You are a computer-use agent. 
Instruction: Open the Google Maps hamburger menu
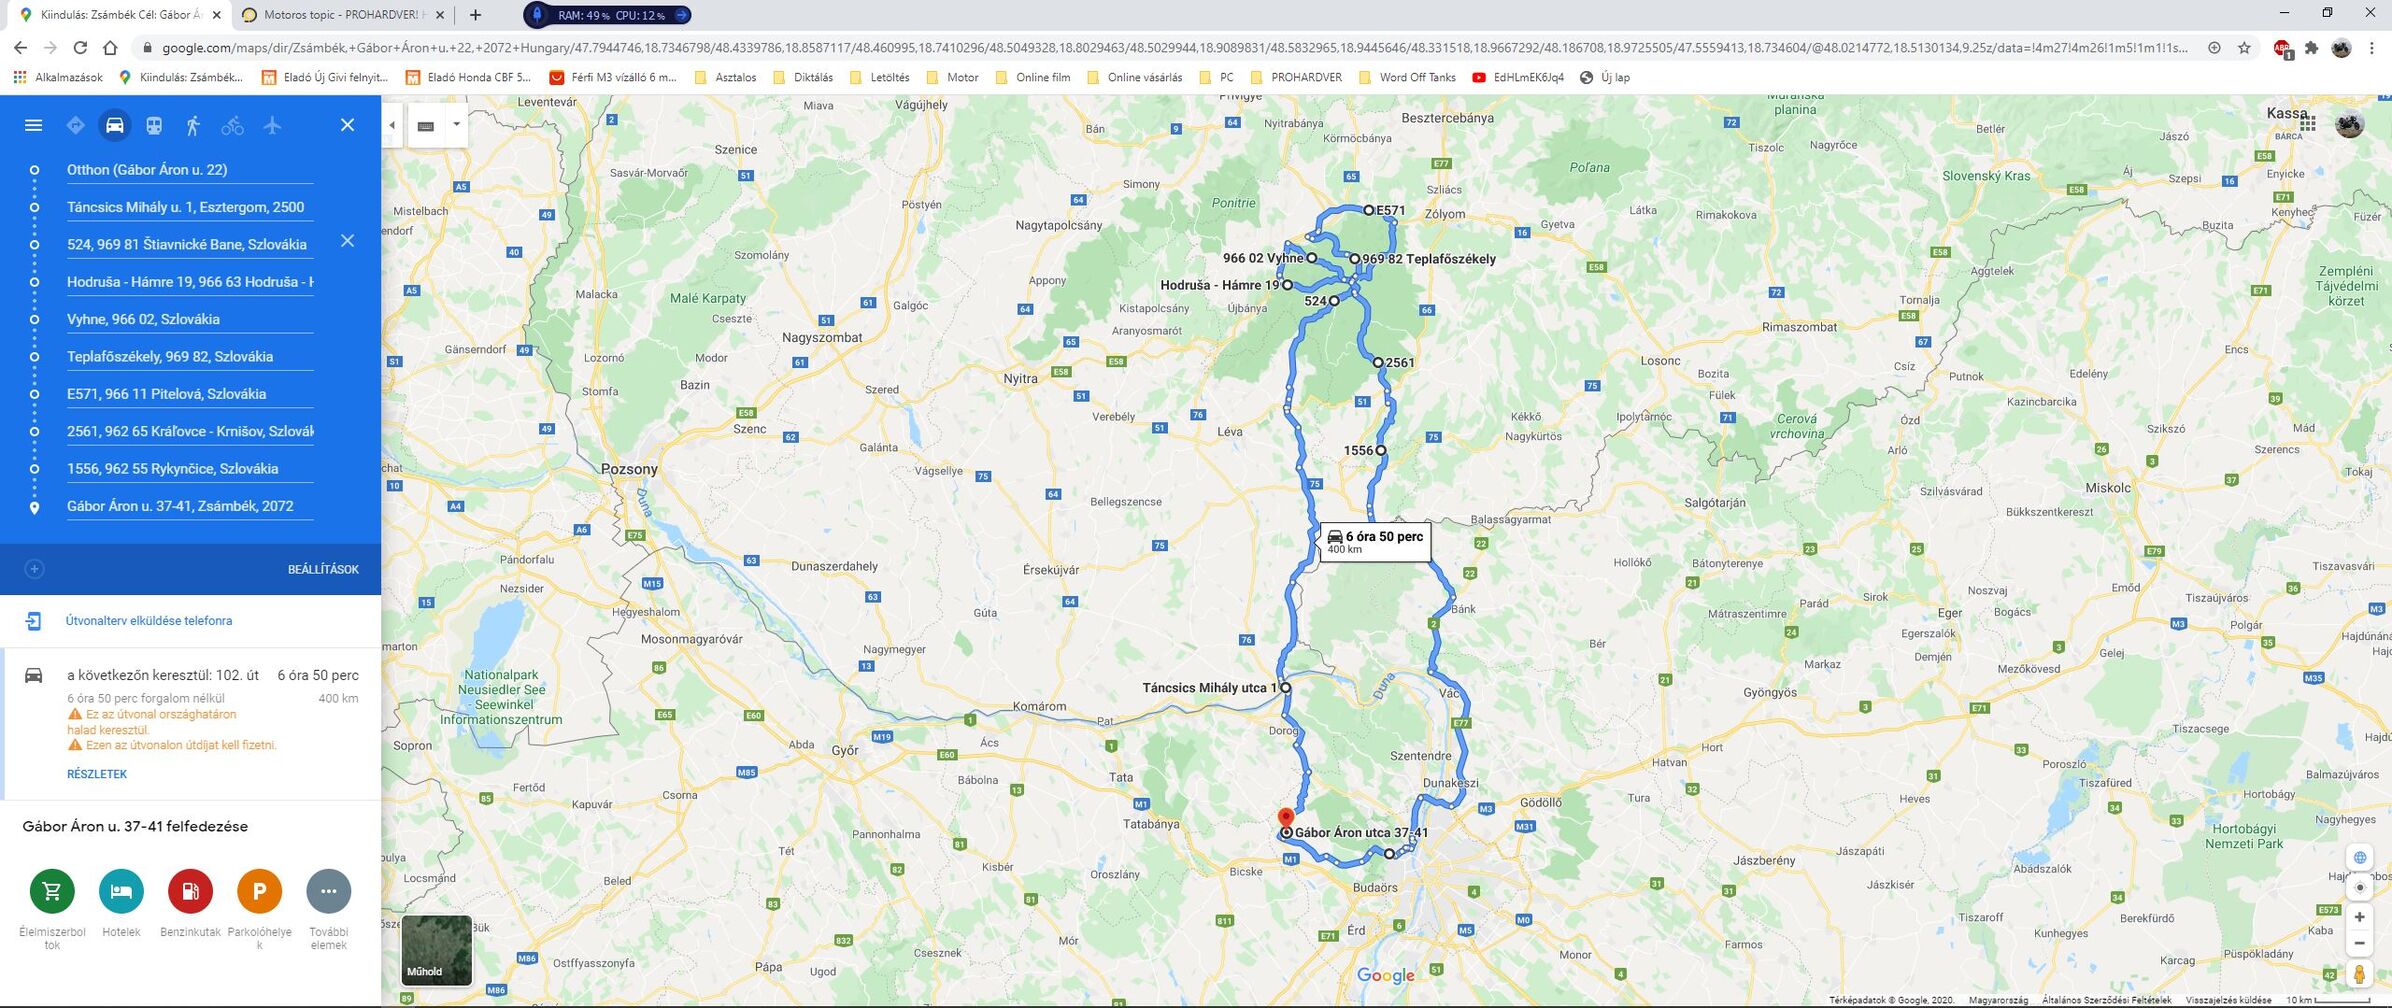(33, 125)
